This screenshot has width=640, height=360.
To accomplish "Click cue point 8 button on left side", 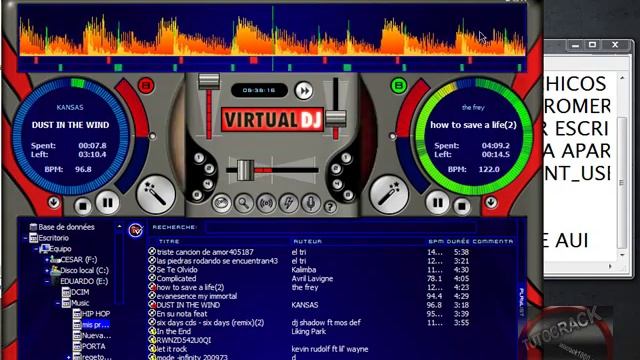I will (x=197, y=195).
